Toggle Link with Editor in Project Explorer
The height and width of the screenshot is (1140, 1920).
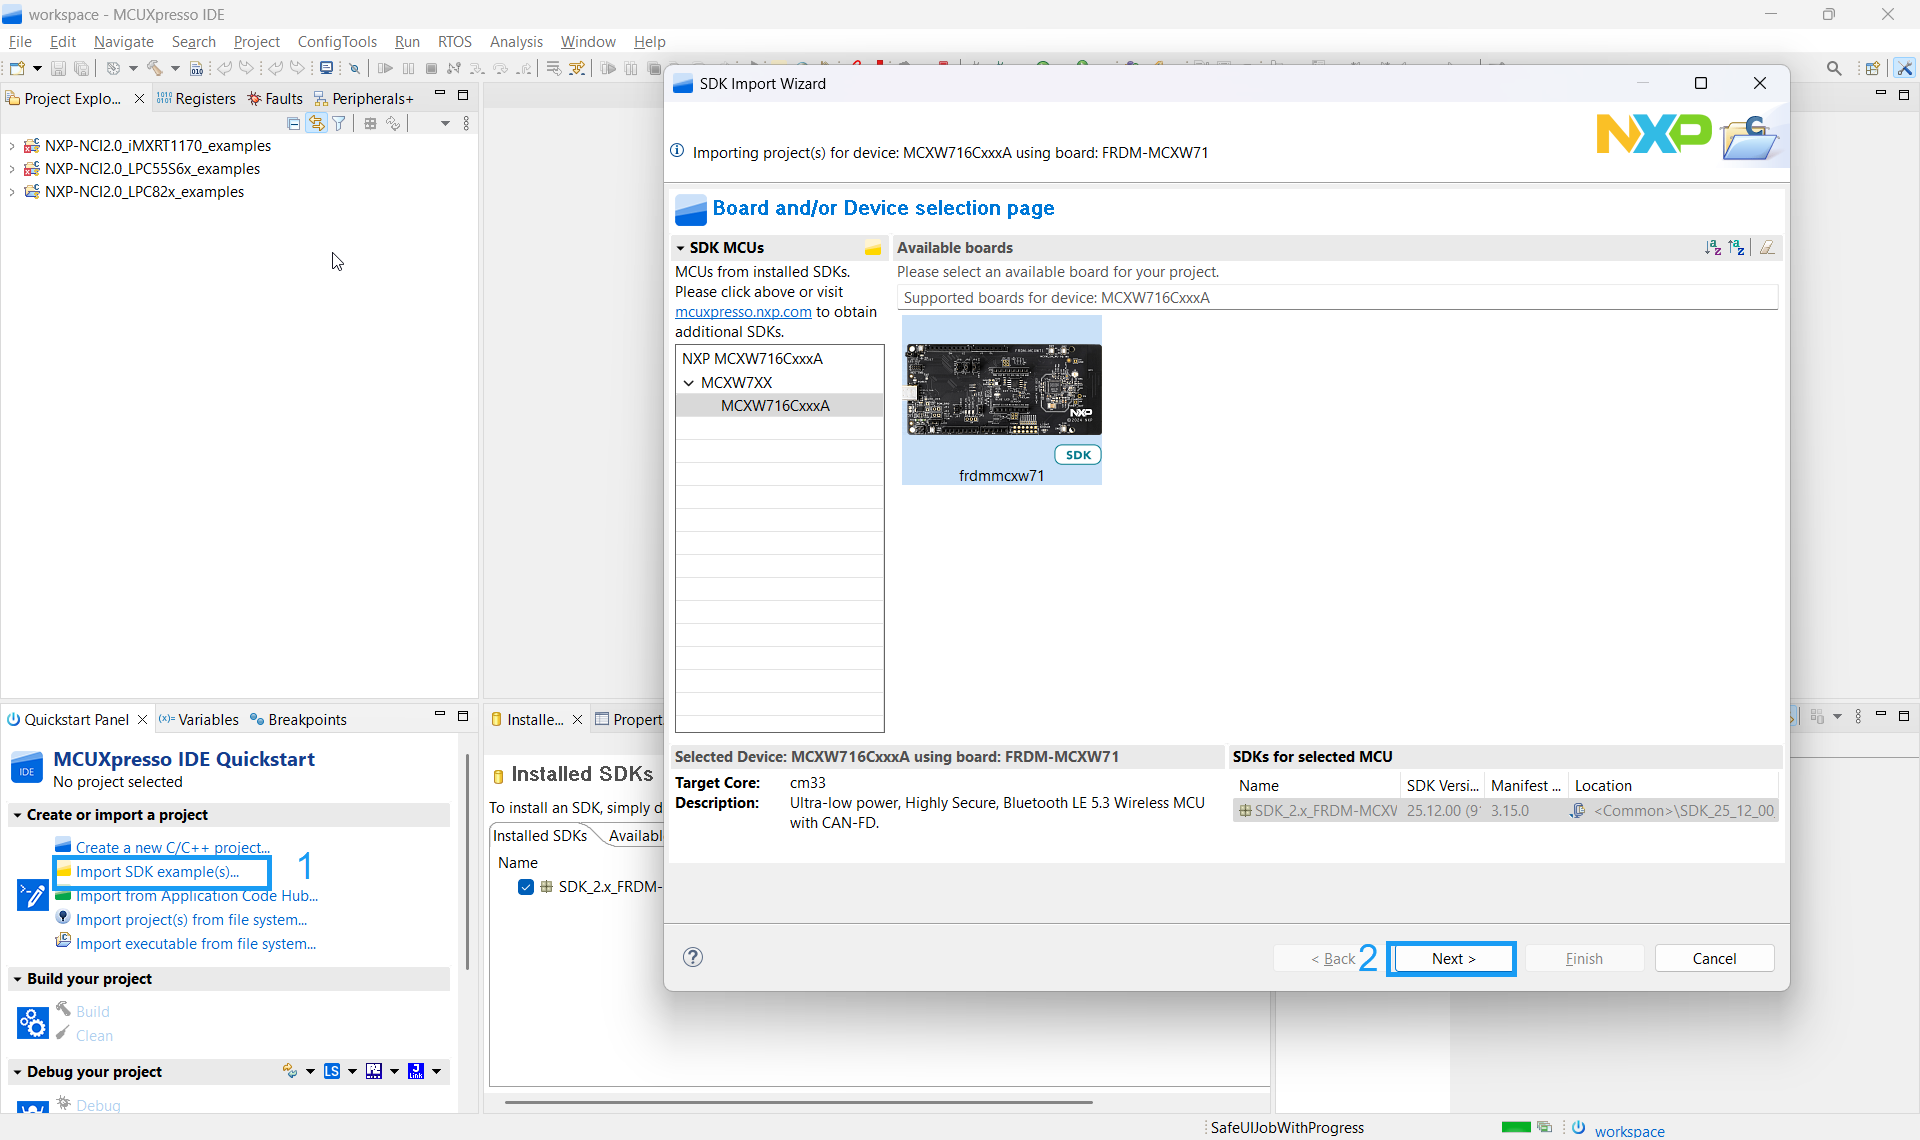click(x=317, y=123)
